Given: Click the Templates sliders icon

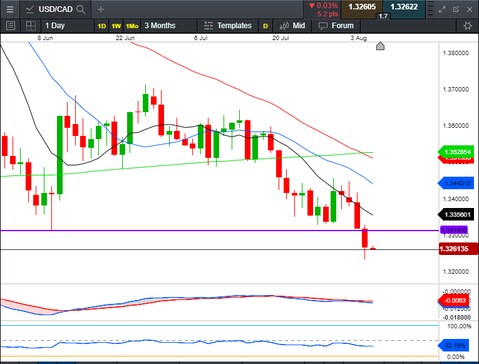Looking at the screenshot, I should (208, 26).
